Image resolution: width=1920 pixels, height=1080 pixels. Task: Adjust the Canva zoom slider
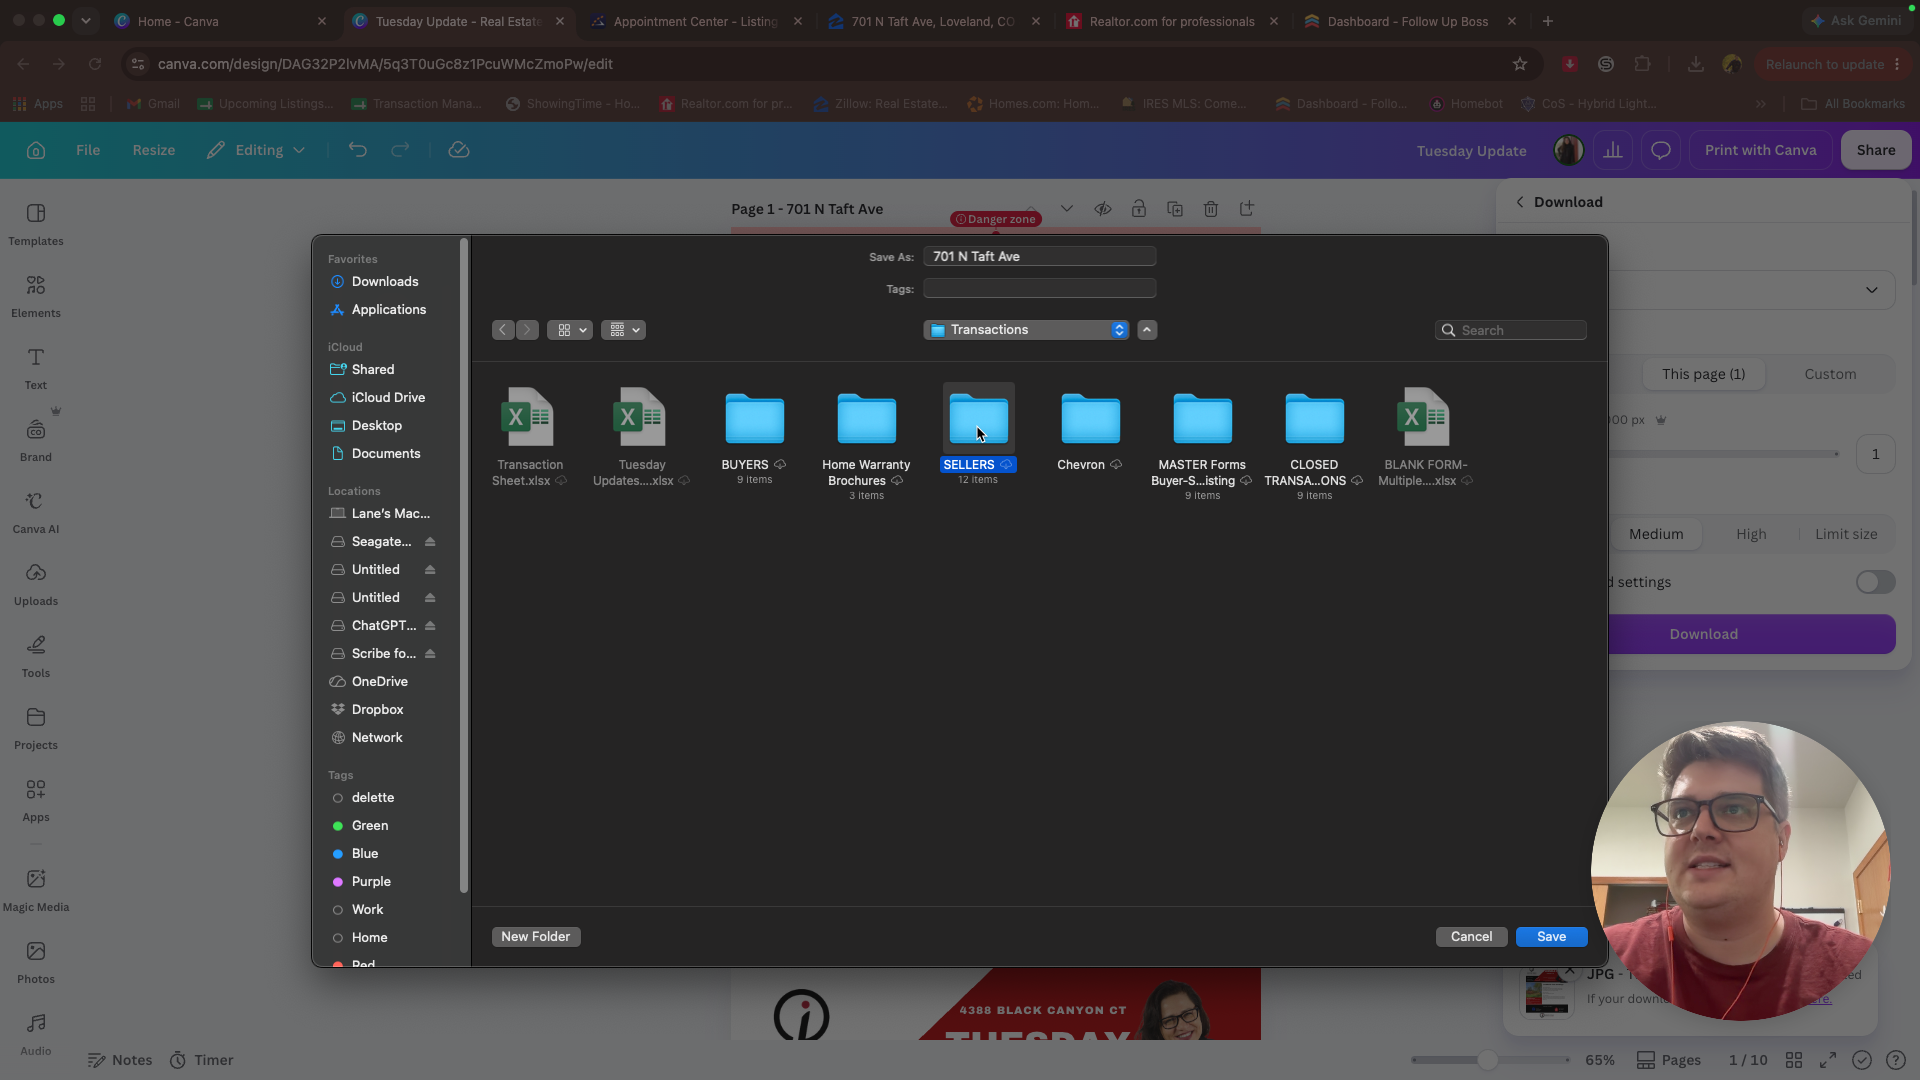[1488, 1060]
